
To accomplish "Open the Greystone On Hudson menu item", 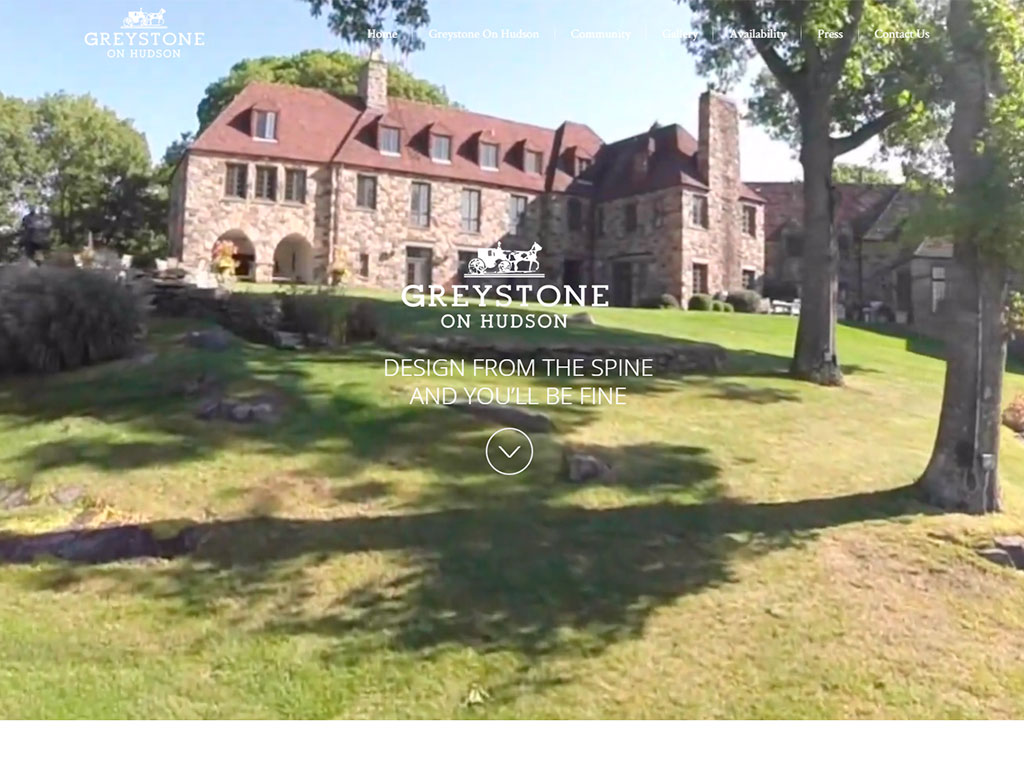I will 484,34.
